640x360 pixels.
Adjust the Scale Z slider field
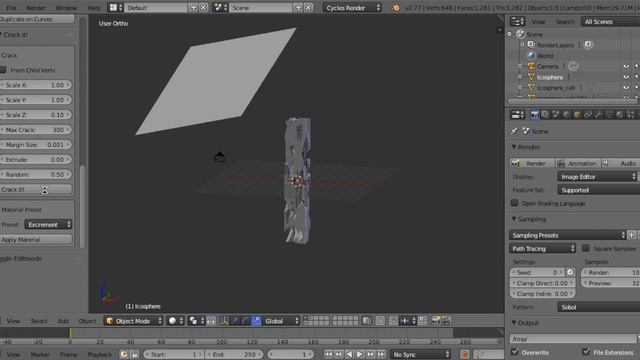coord(36,115)
